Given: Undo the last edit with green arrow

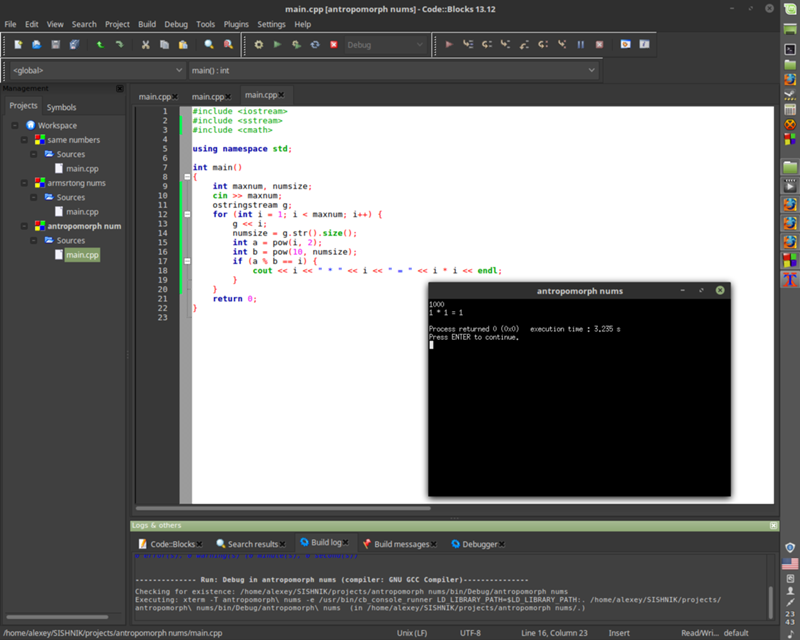Looking at the screenshot, I should point(101,45).
